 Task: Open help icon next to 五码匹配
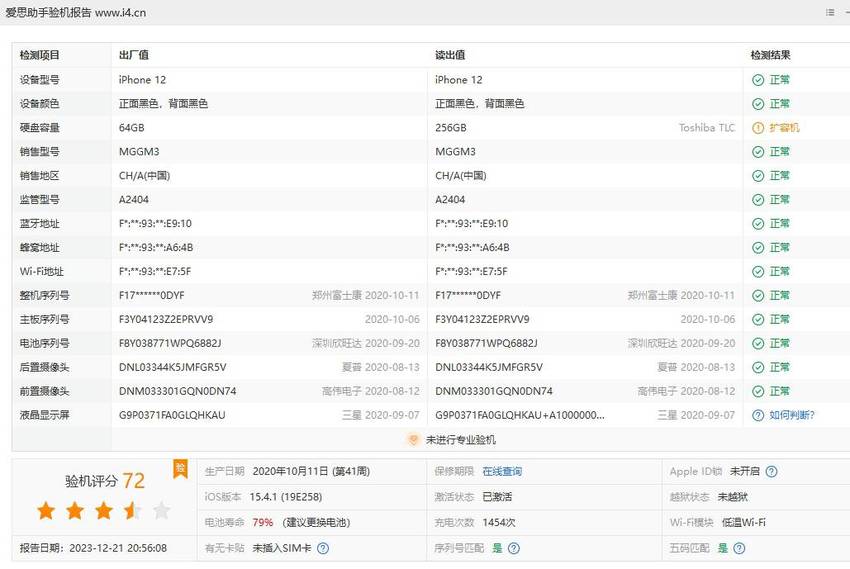(739, 548)
